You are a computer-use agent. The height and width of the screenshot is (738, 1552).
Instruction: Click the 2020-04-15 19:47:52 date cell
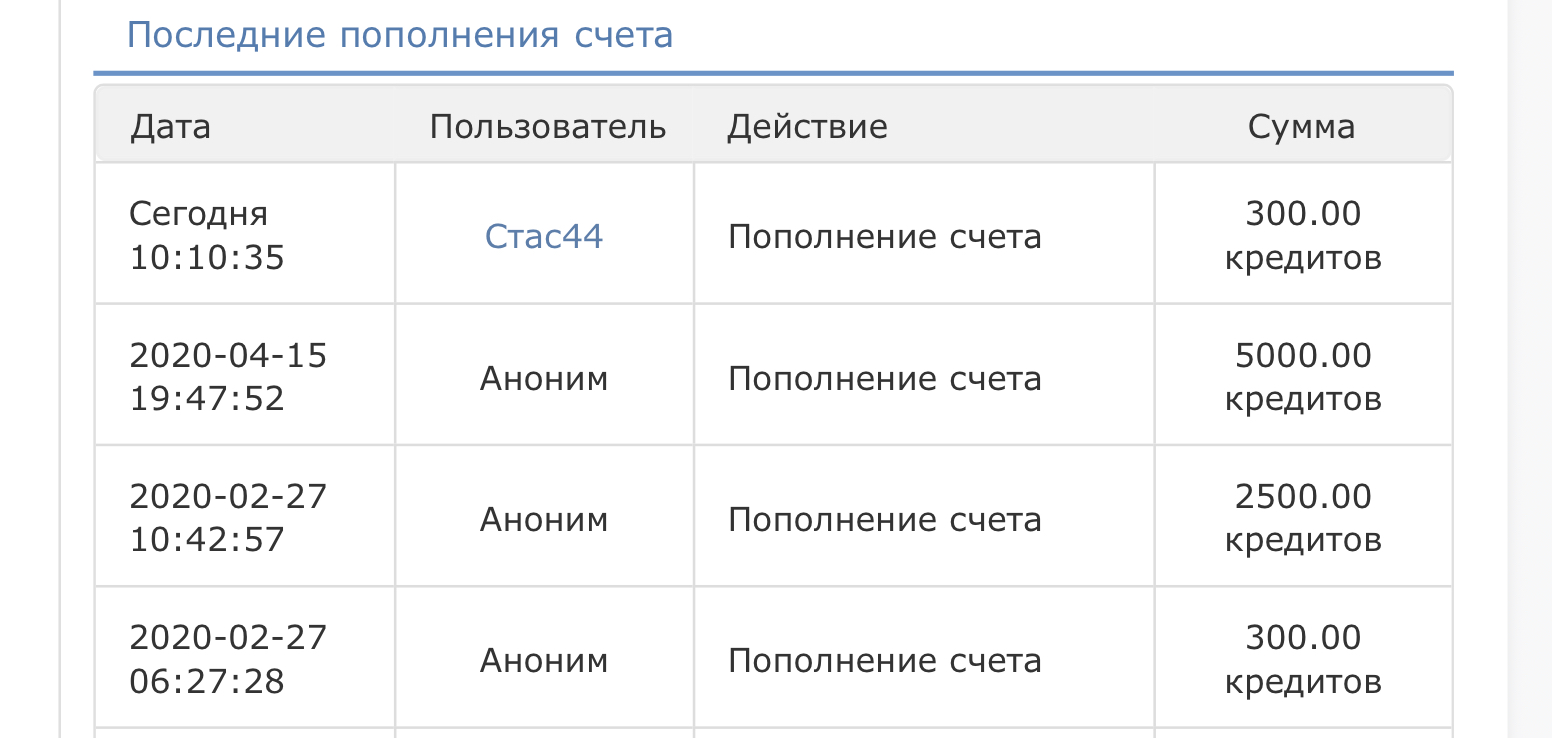(x=229, y=377)
